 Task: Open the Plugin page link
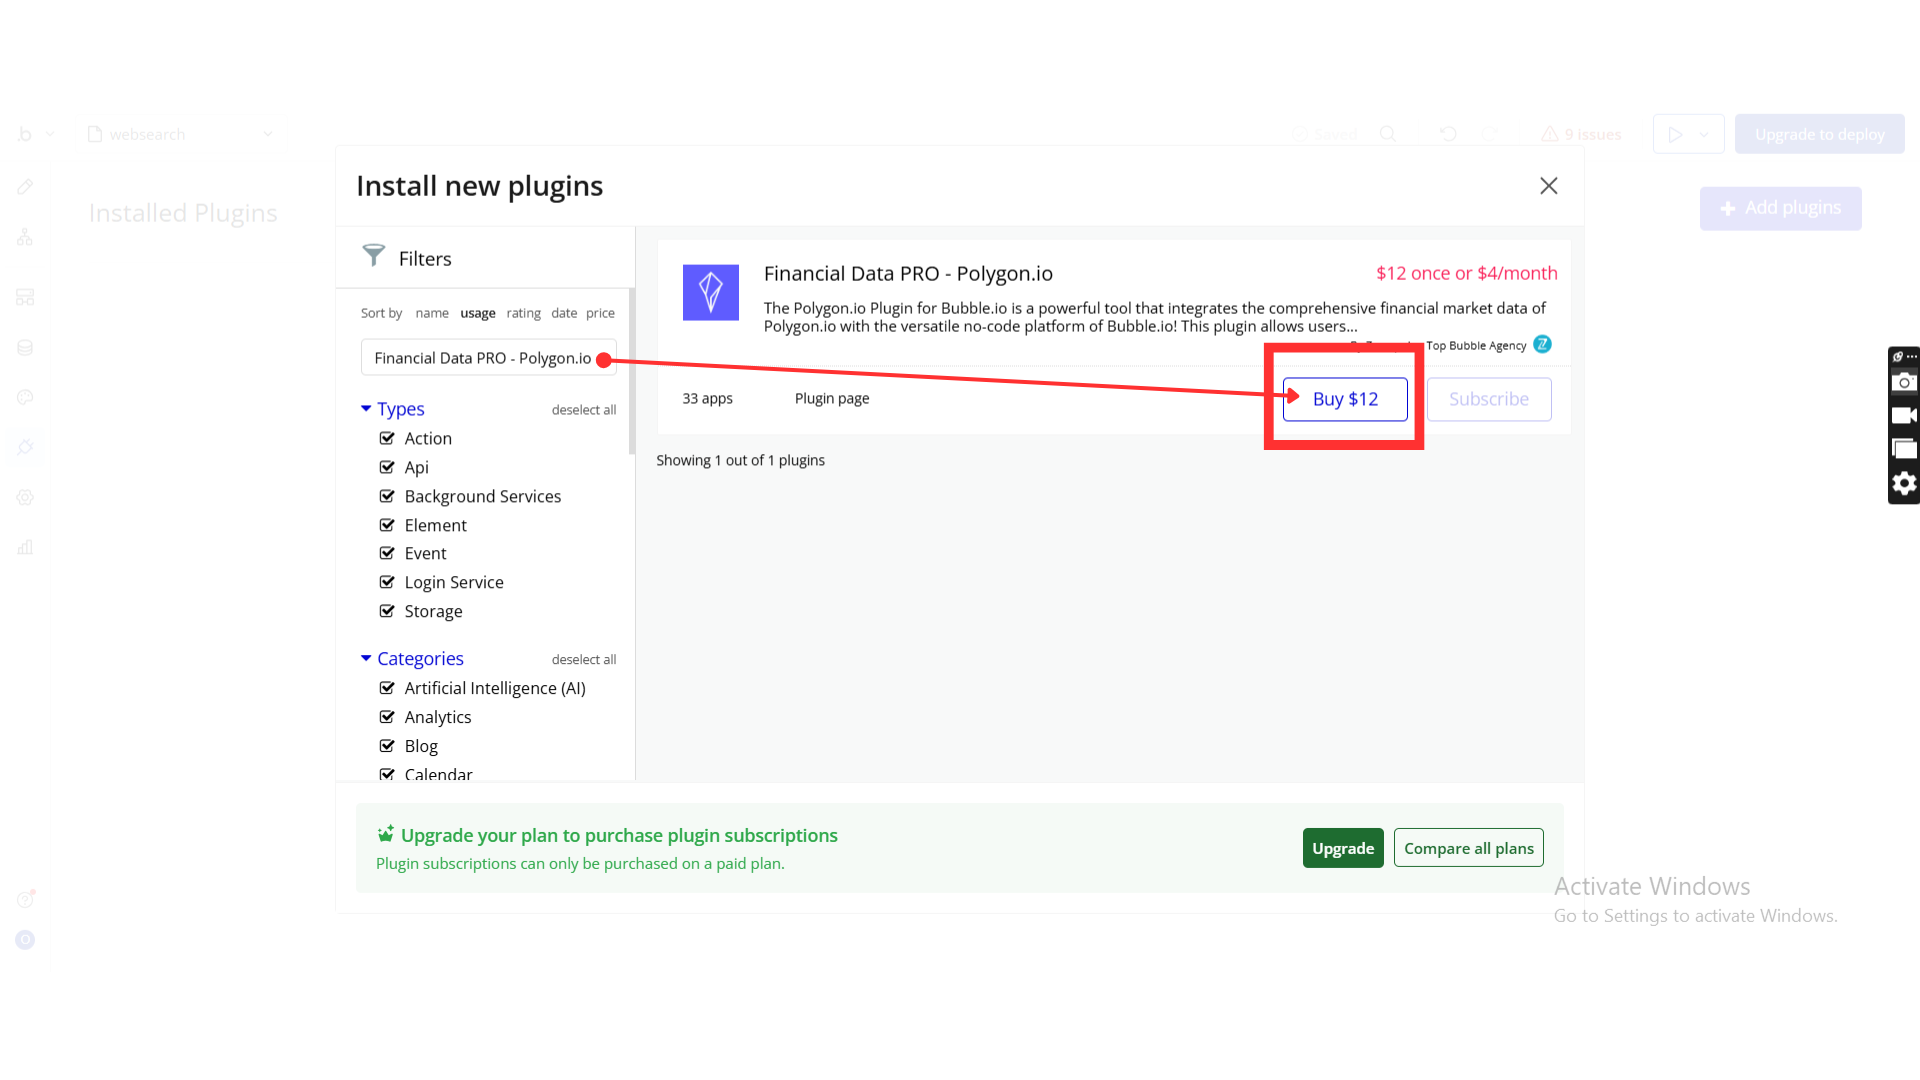pyautogui.click(x=831, y=398)
